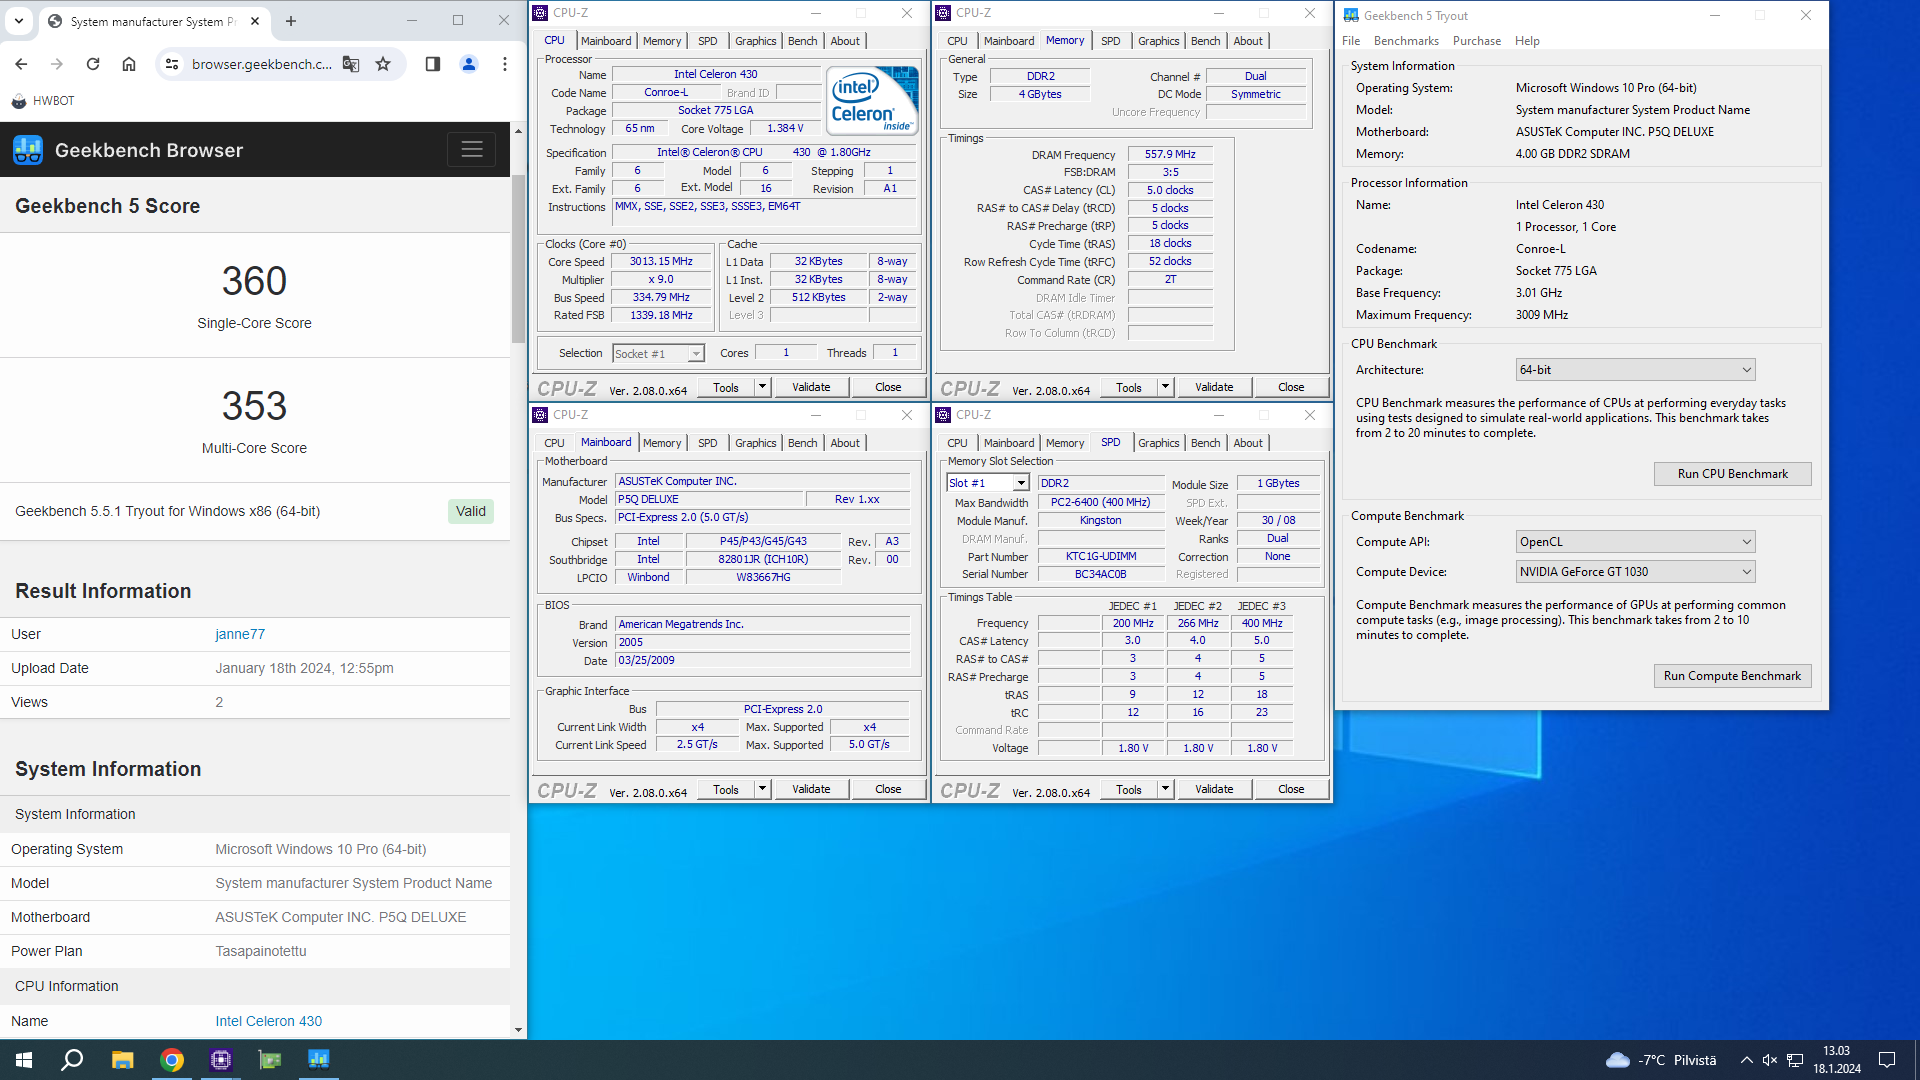The image size is (1920, 1080).
Task: Click the Core Speed value 3013.15 MHz
Action: pyautogui.click(x=661, y=262)
